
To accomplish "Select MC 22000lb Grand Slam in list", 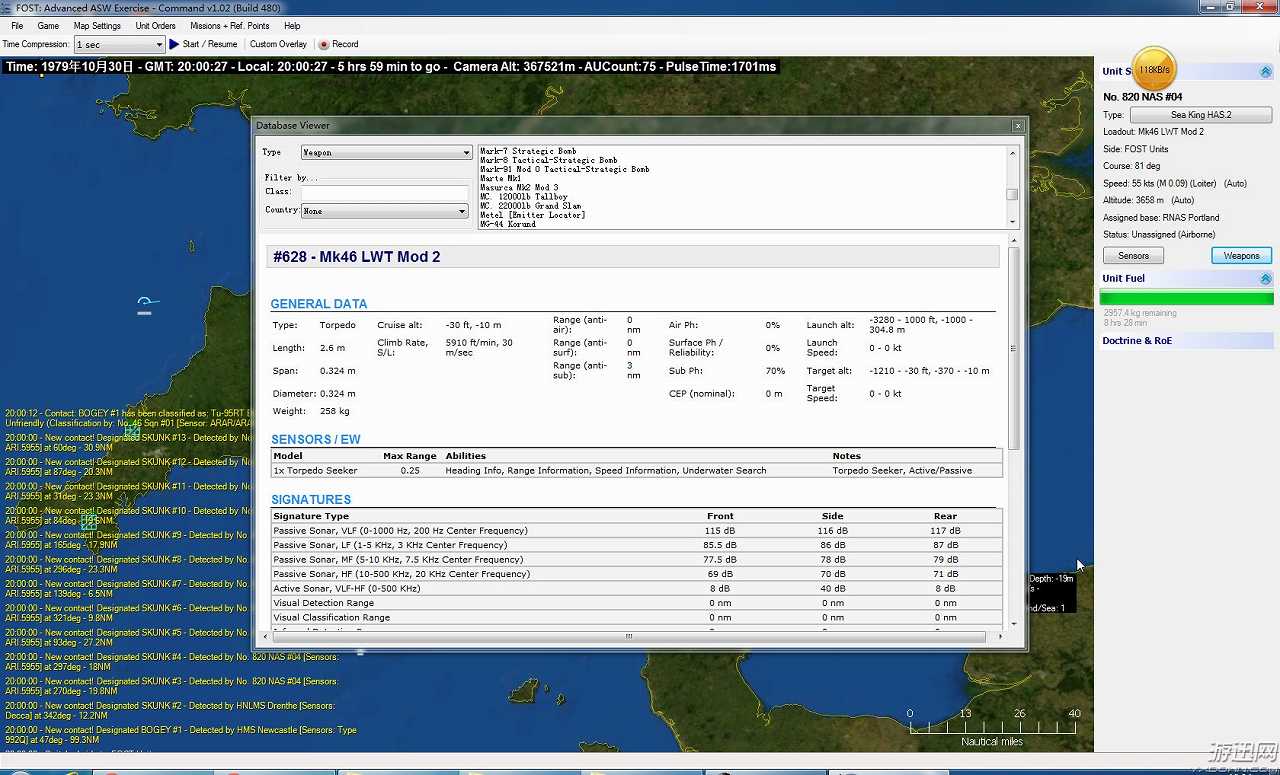I will pos(531,206).
